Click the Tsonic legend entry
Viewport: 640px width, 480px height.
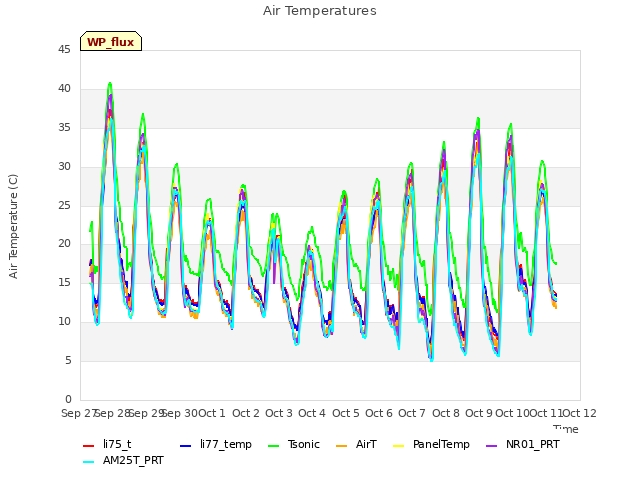pyautogui.click(x=294, y=444)
